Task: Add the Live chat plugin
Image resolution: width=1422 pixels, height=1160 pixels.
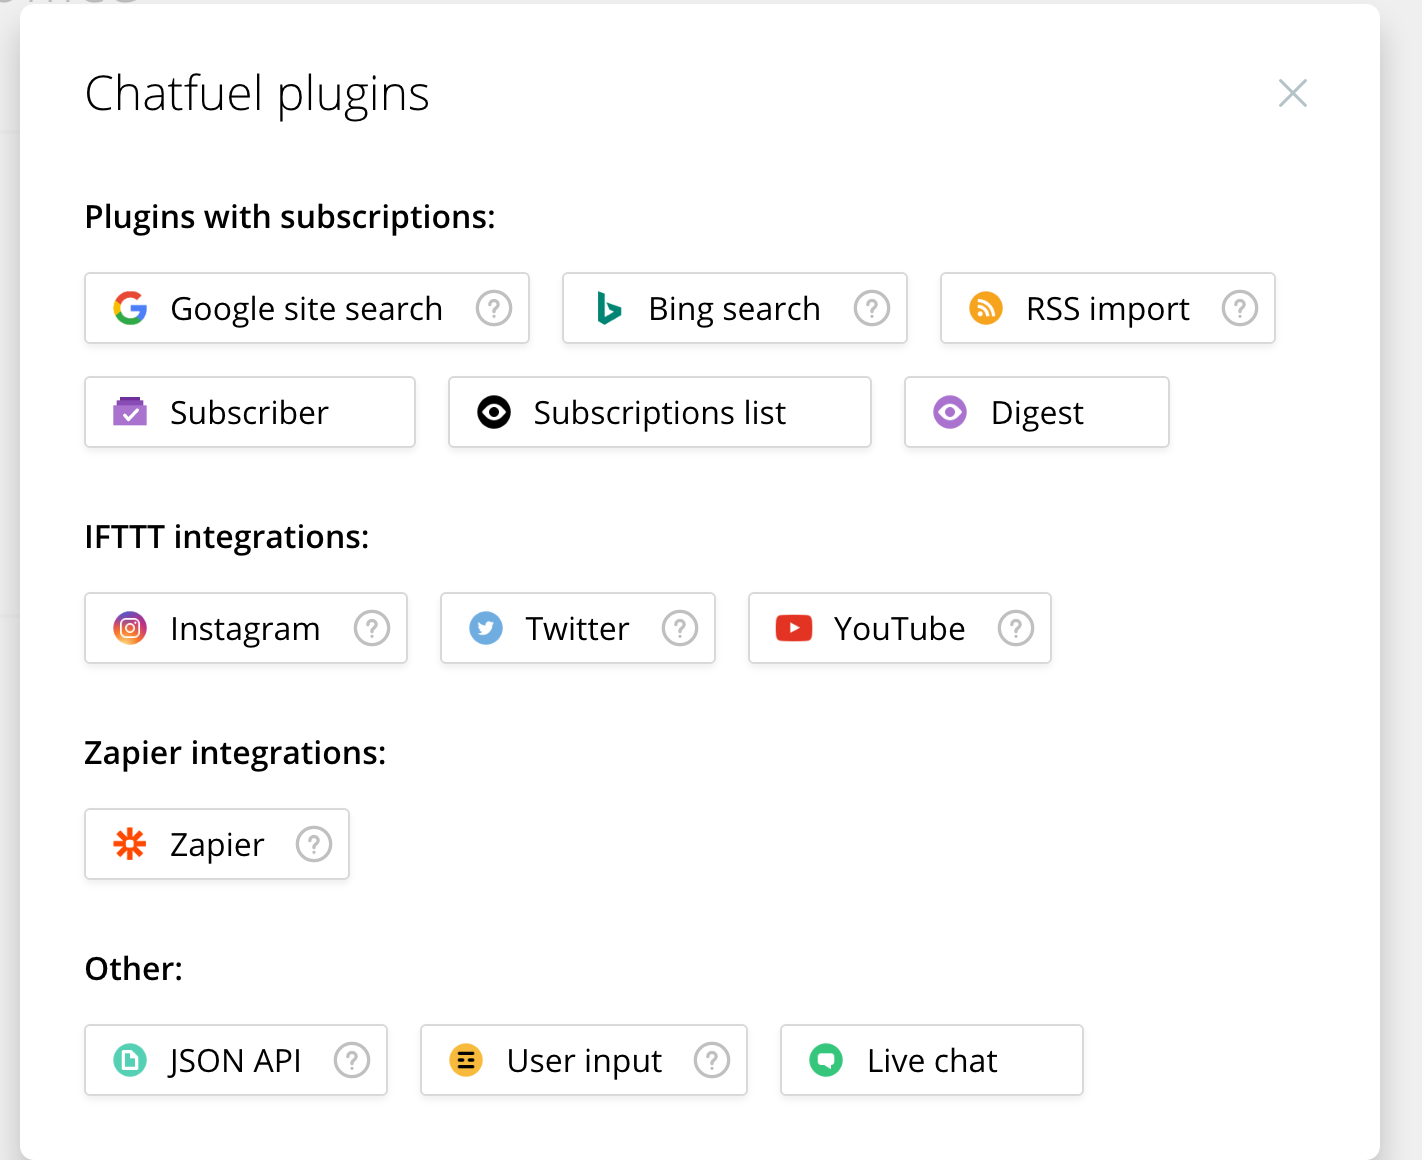Action: 931,1060
